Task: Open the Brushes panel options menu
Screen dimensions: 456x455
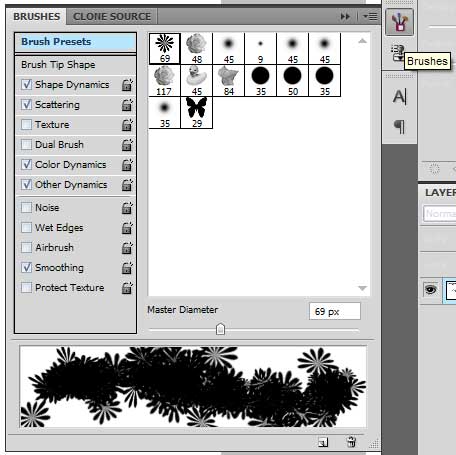Action: [x=370, y=16]
